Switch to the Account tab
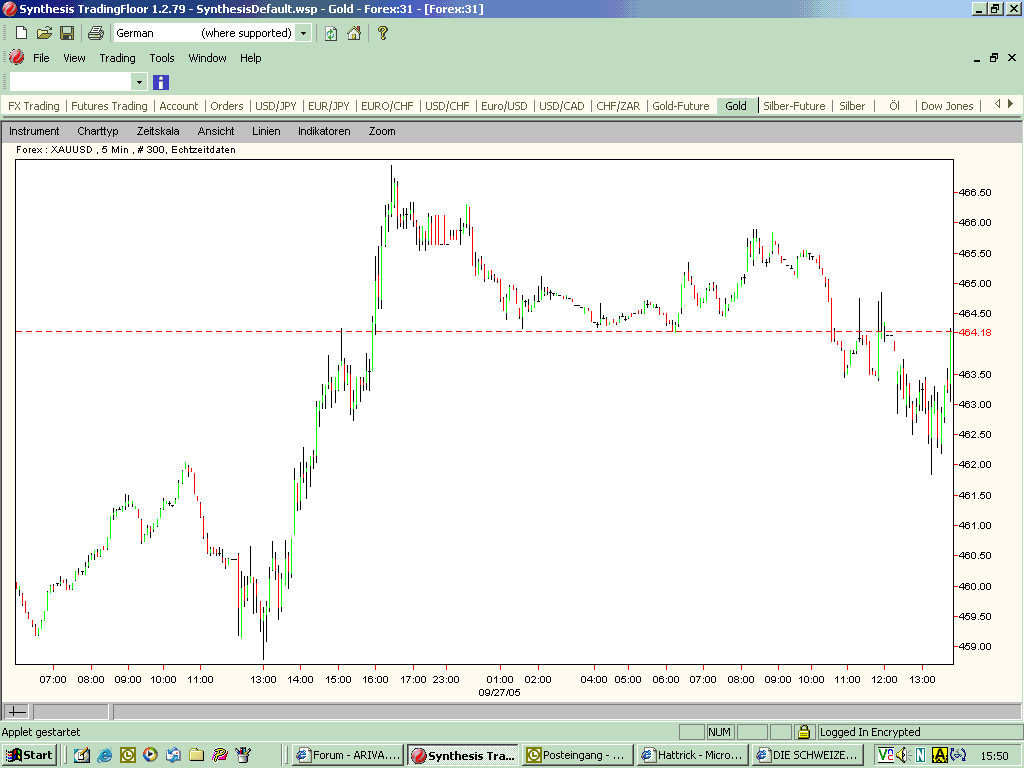 click(x=178, y=106)
